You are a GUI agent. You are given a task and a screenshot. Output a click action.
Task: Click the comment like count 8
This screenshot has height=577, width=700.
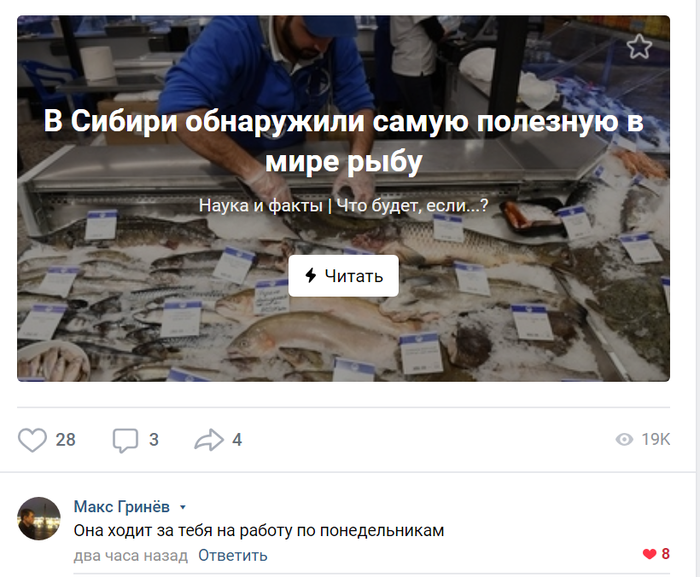point(665,554)
